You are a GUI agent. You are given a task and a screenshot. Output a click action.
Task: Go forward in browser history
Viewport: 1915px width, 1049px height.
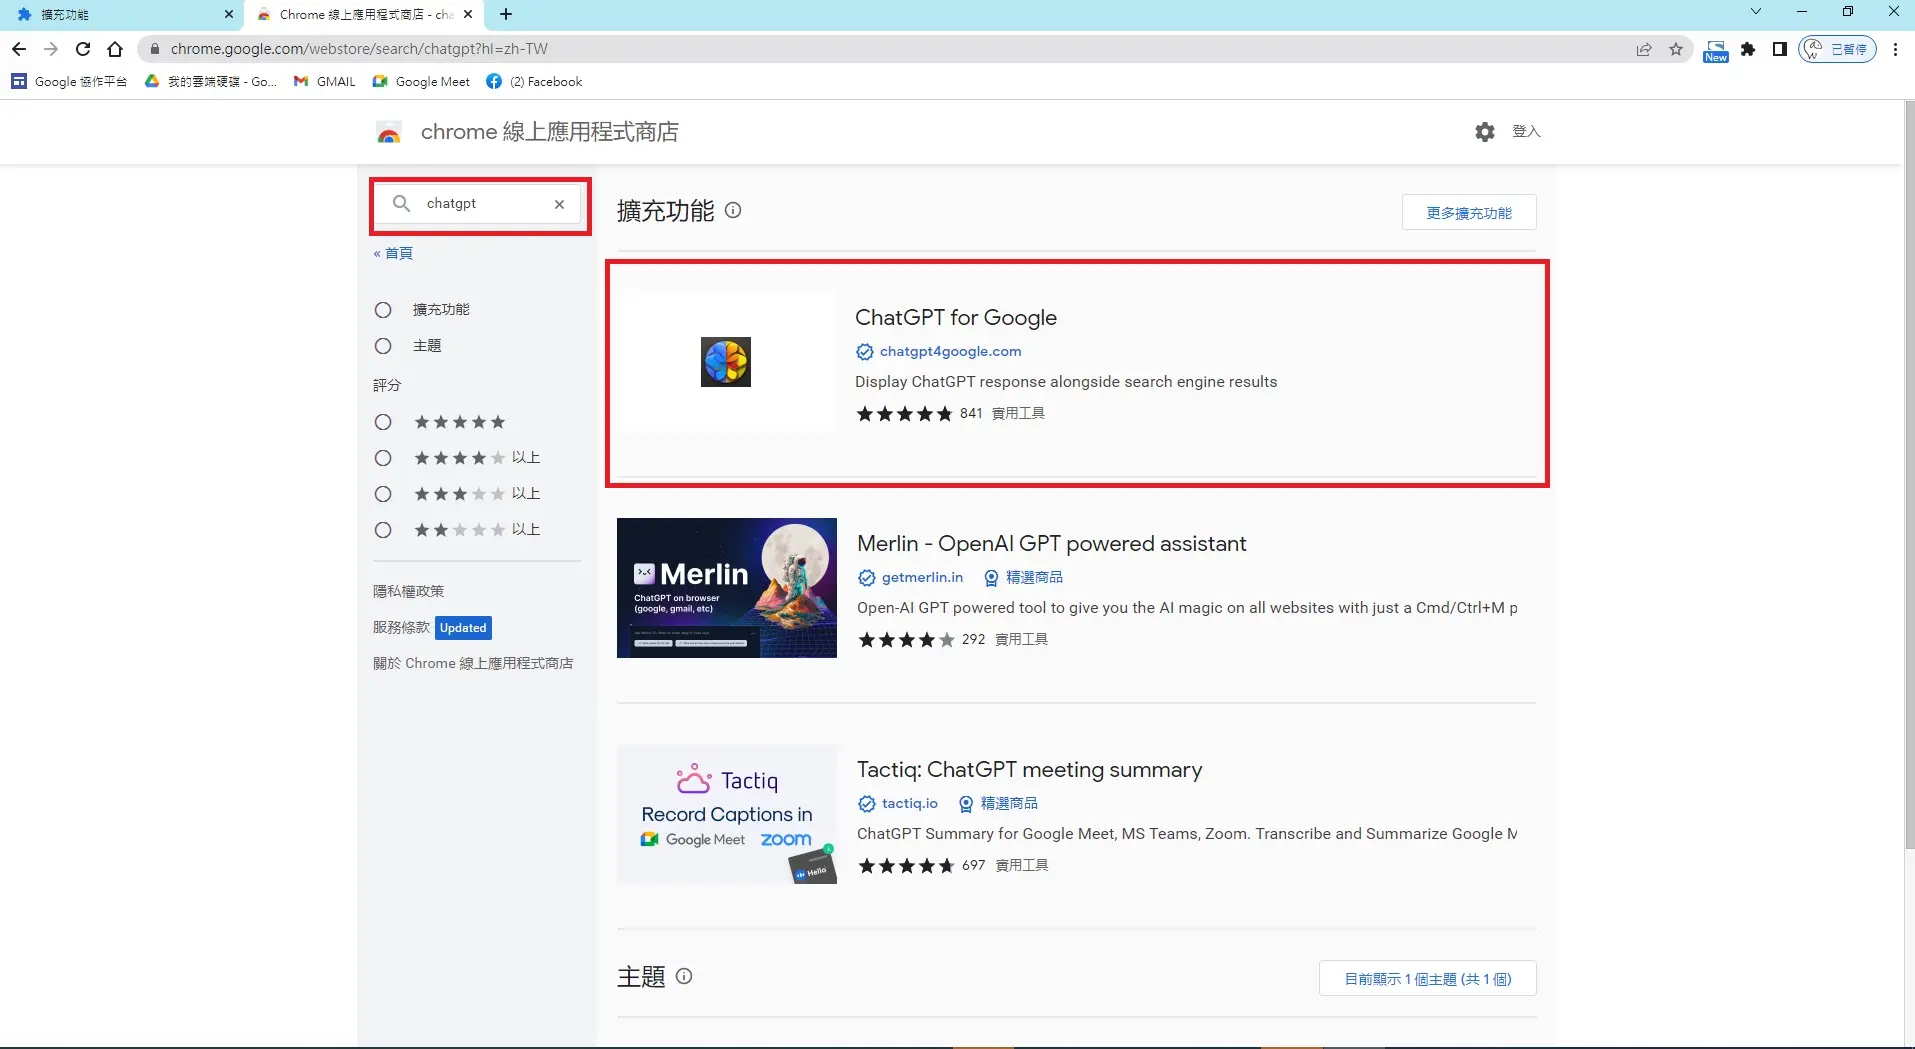[51, 49]
